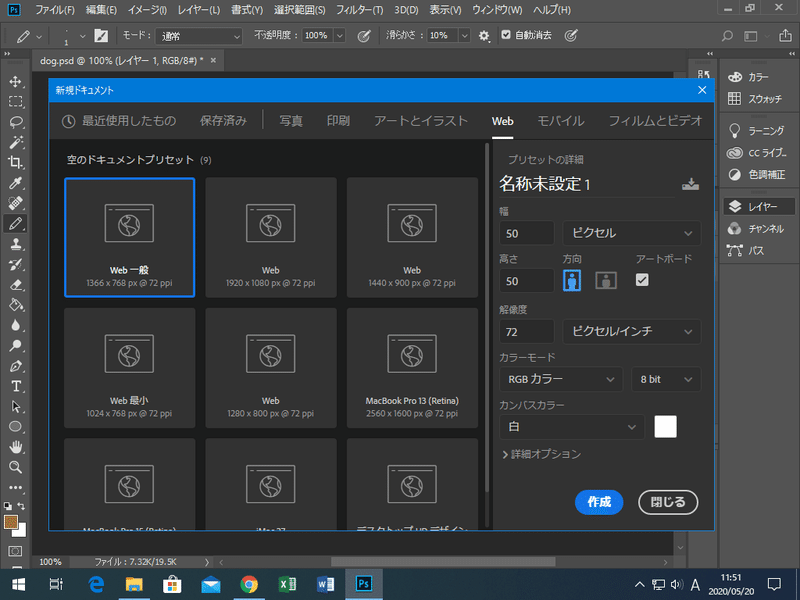Open the チャンネル panel
Viewport: 800px width, 600px height.
click(x=756, y=229)
